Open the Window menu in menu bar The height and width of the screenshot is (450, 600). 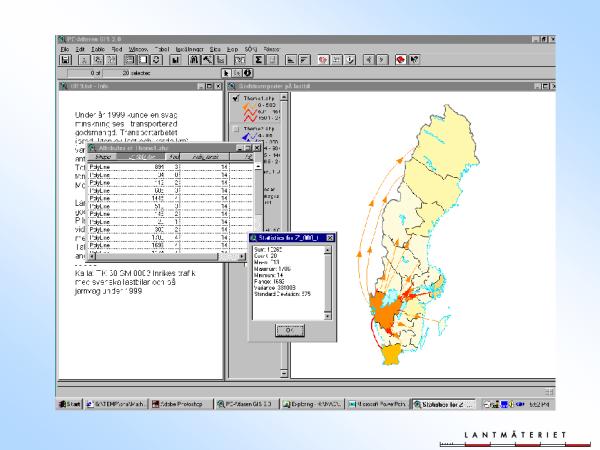pyautogui.click(x=138, y=48)
